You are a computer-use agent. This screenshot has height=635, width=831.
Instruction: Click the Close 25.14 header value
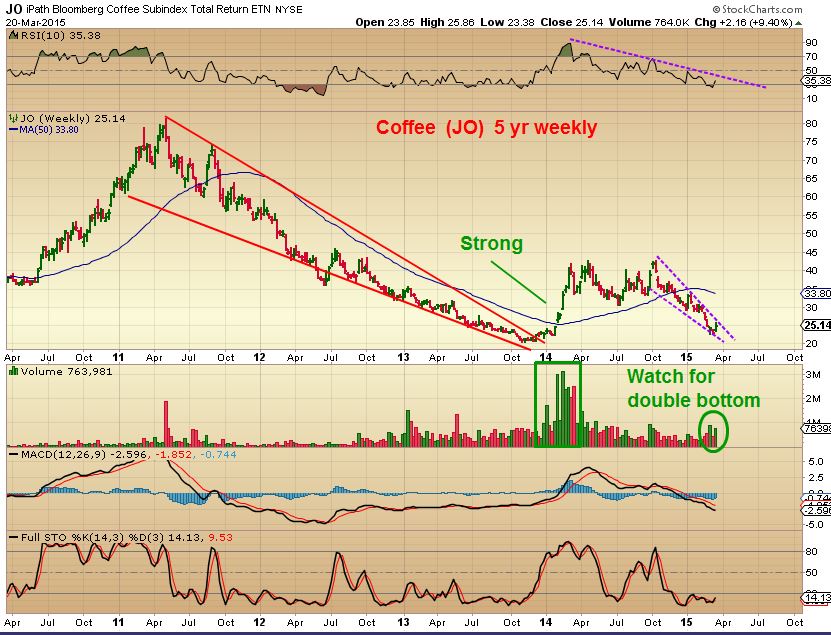572,22
